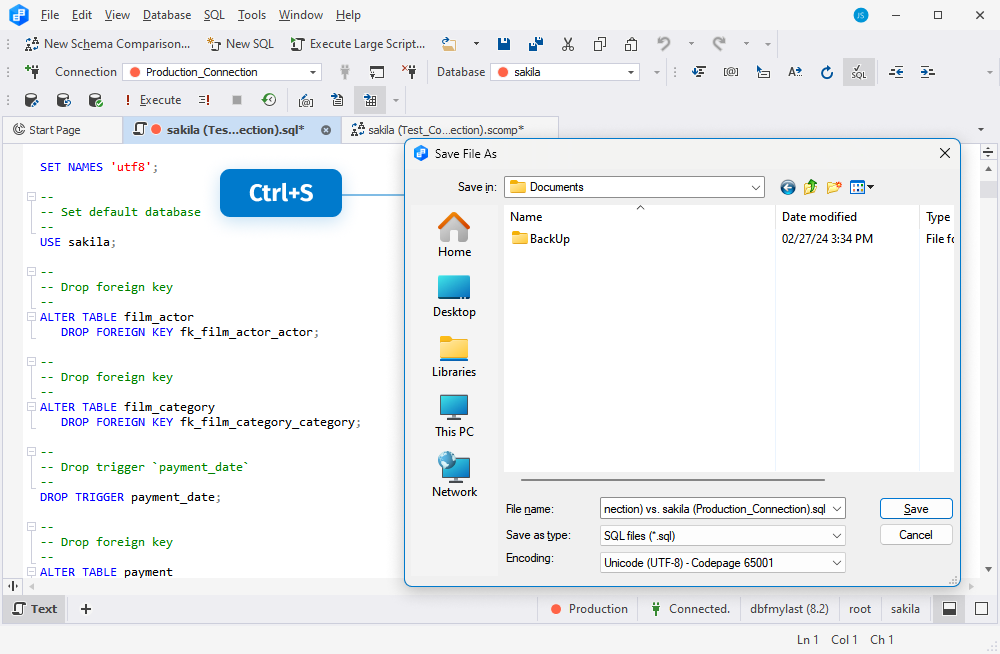The height and width of the screenshot is (654, 1000).
Task: Click the Redo arrow icon
Action: tap(719, 44)
